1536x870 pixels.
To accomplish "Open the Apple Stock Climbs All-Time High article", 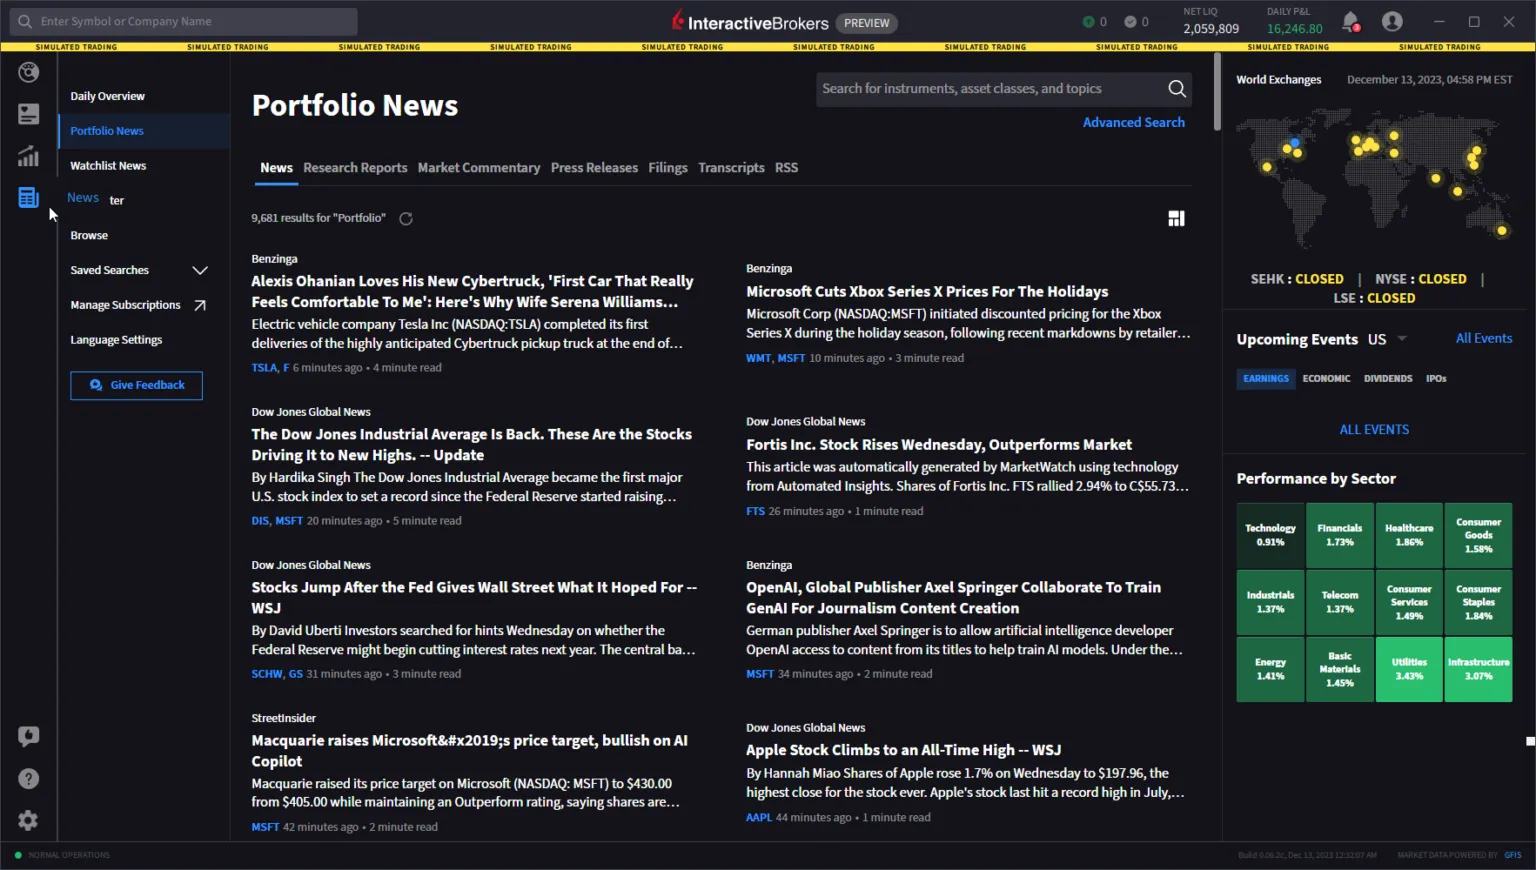I will point(903,750).
